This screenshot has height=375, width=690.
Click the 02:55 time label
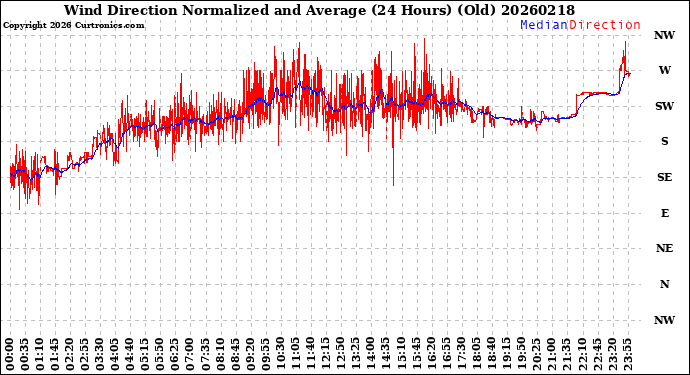[84, 355]
